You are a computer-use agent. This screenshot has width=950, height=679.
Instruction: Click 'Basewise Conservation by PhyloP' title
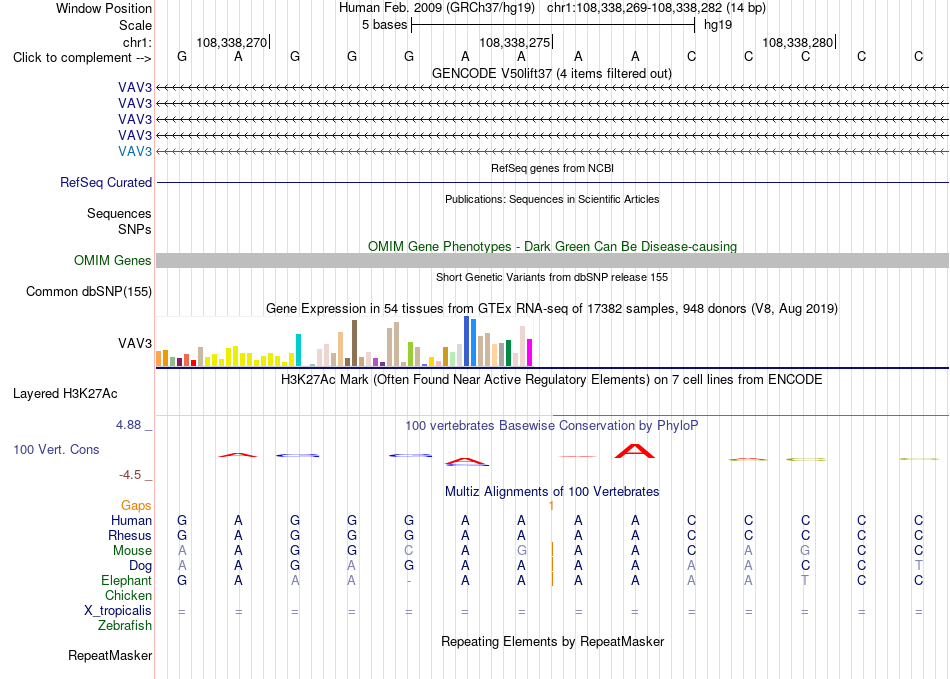(551, 426)
